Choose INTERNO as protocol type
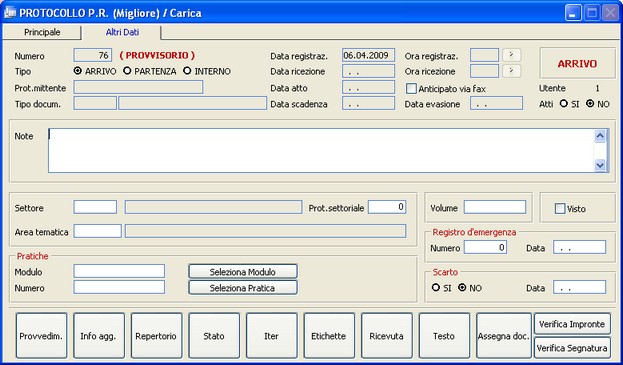 coord(187,71)
